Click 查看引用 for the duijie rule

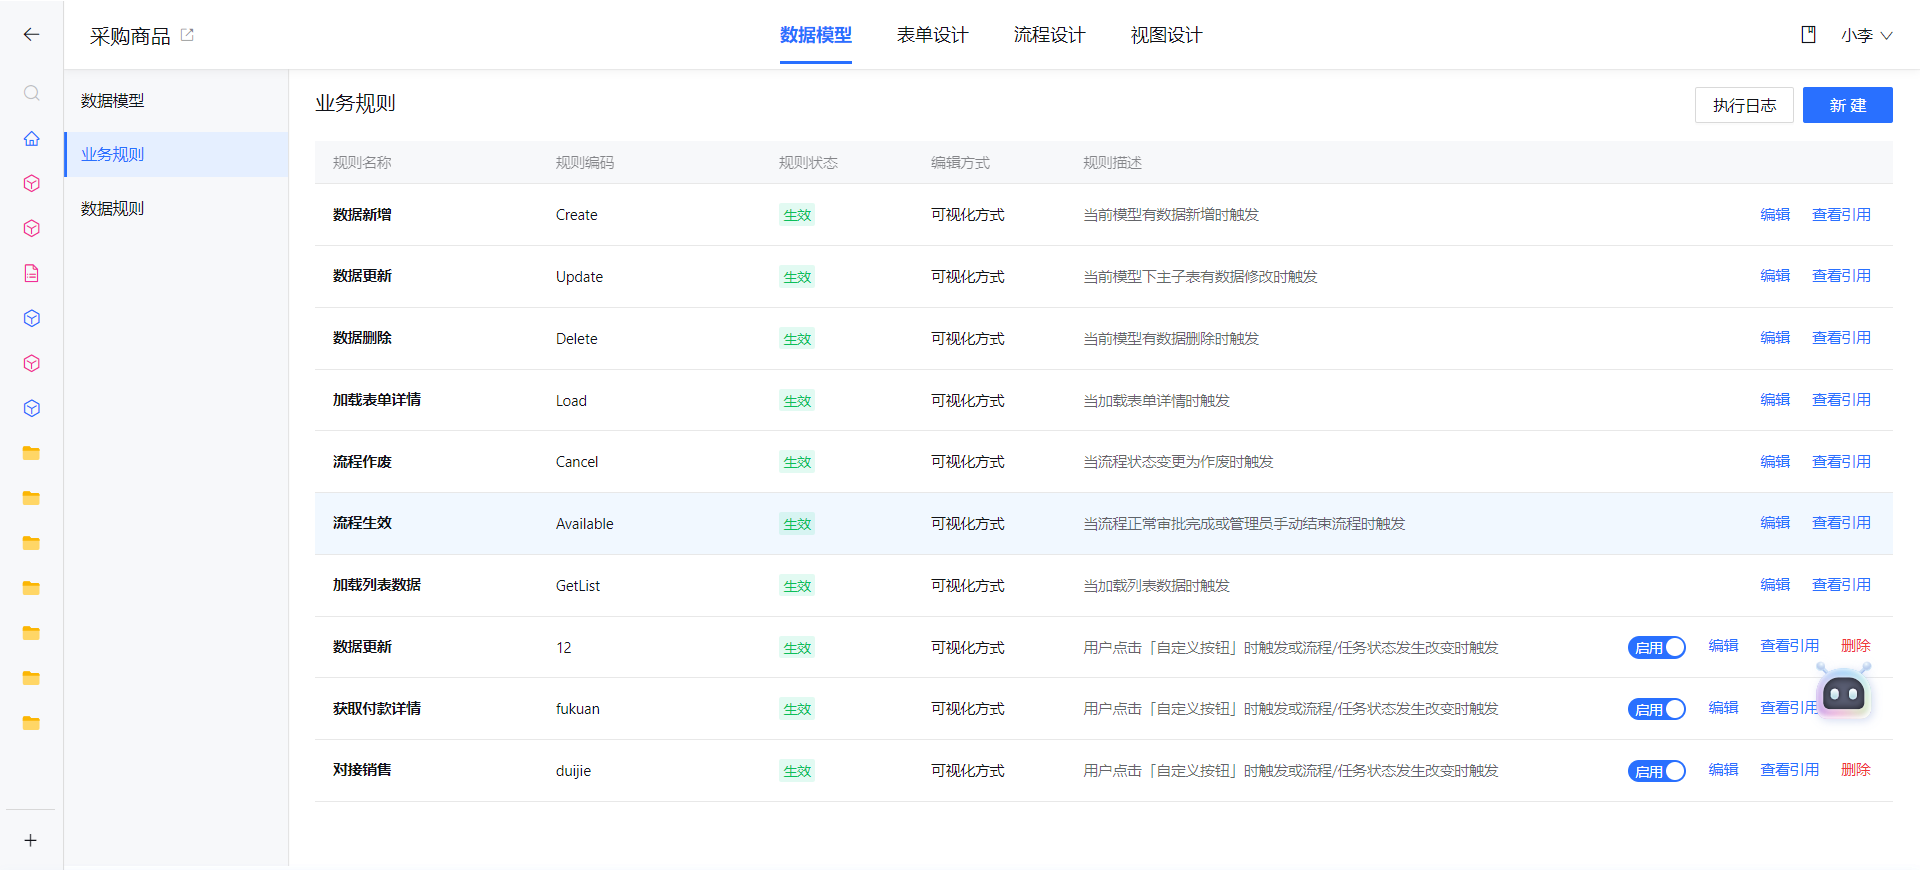[x=1789, y=769]
